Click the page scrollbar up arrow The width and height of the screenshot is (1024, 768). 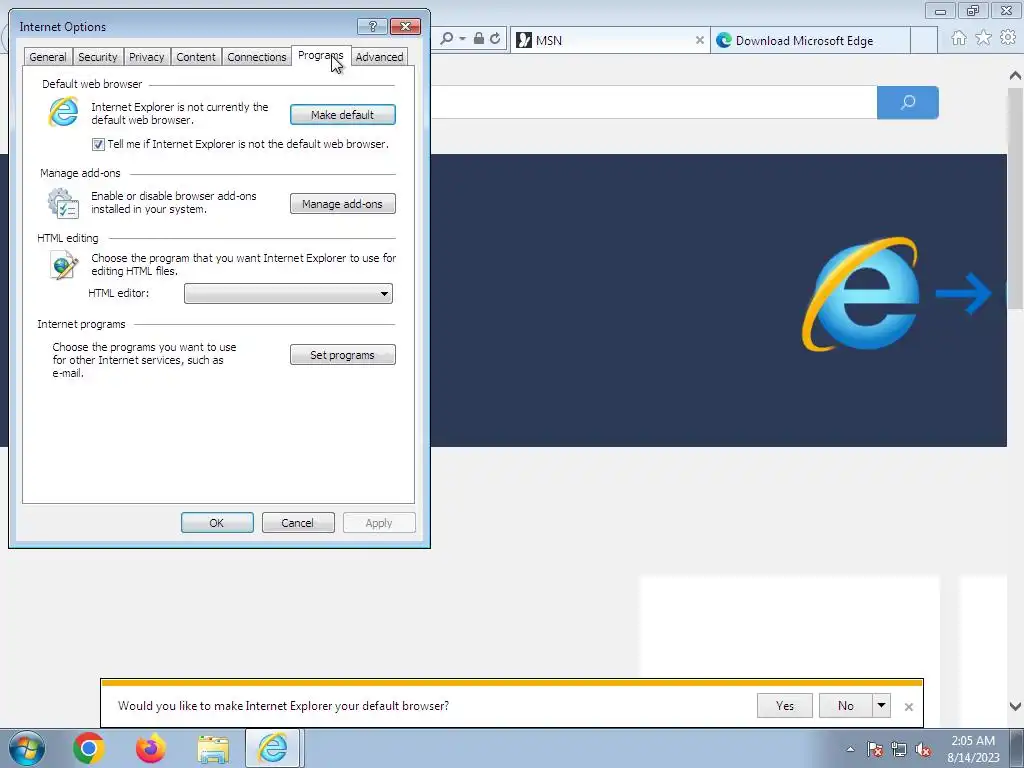point(1016,76)
